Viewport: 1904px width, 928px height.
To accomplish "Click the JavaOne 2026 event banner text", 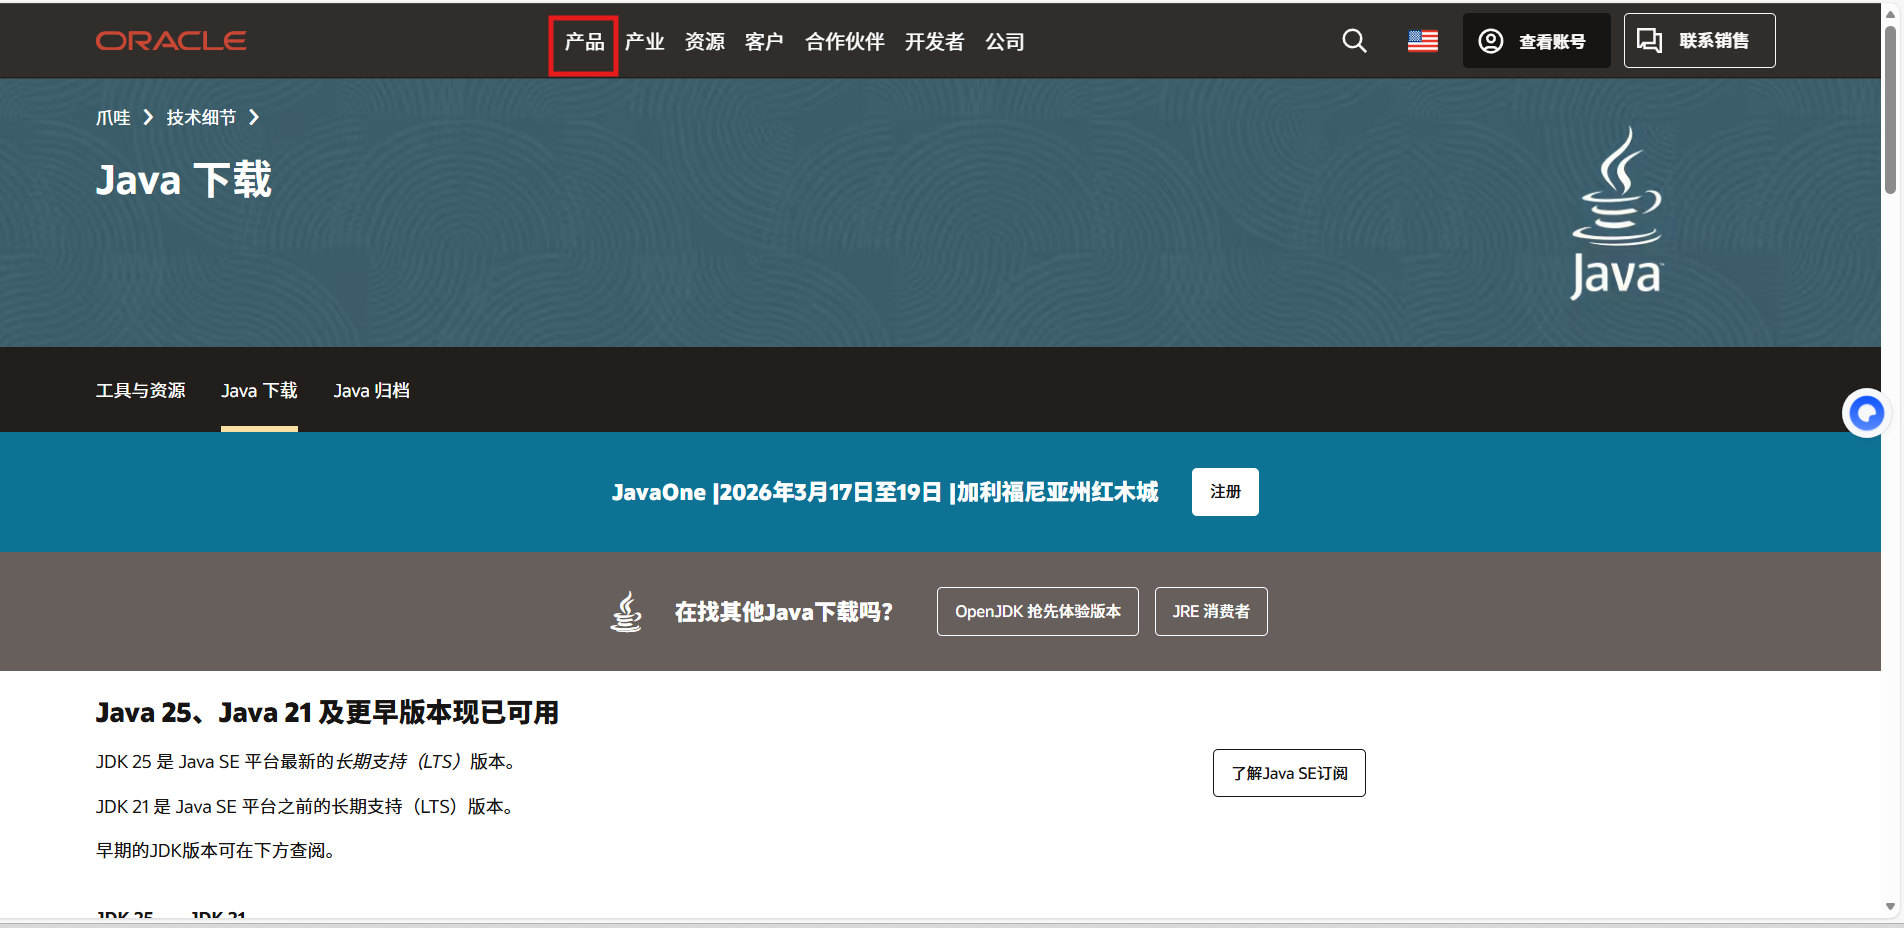I will [885, 492].
